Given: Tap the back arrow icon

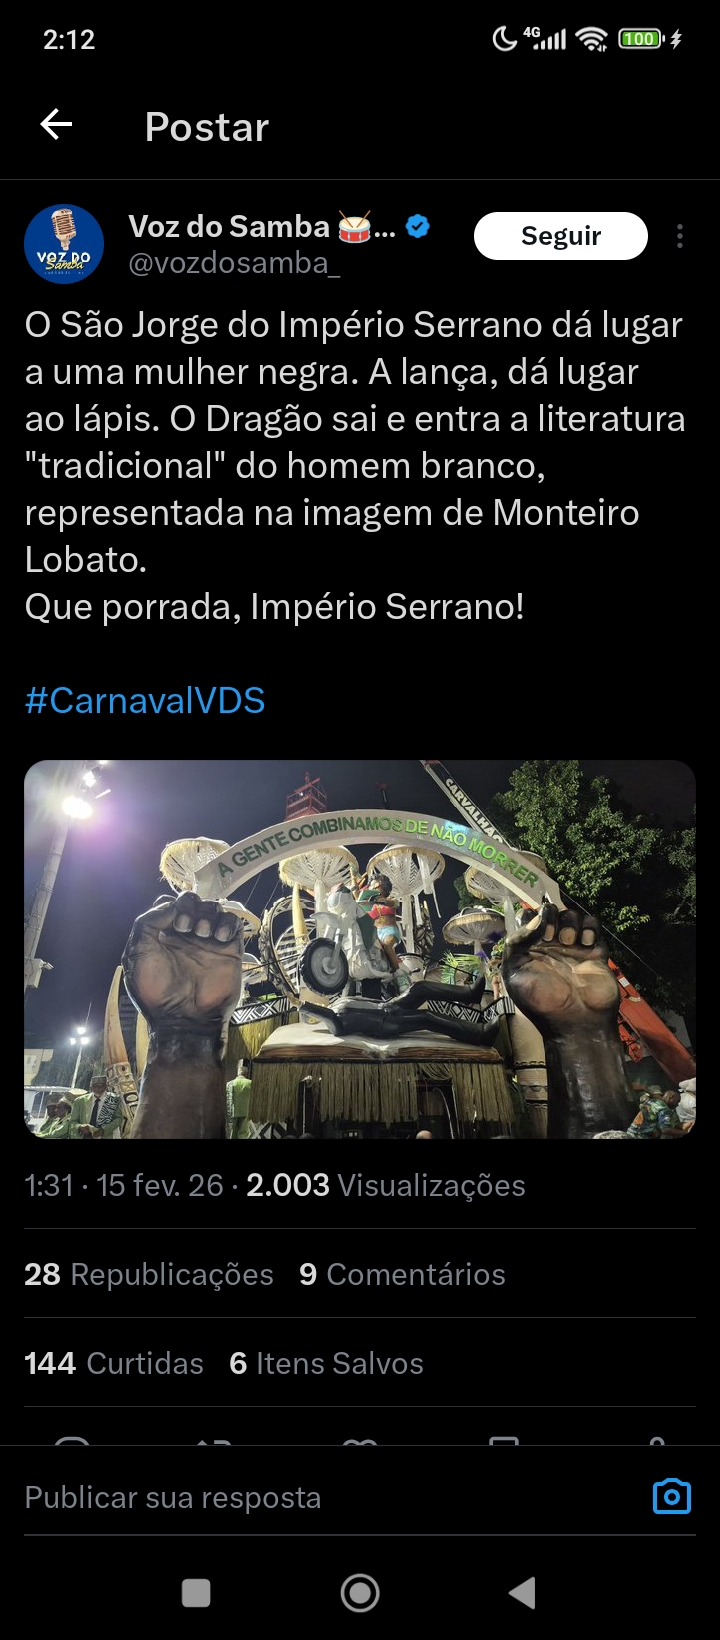Looking at the screenshot, I should point(56,125).
